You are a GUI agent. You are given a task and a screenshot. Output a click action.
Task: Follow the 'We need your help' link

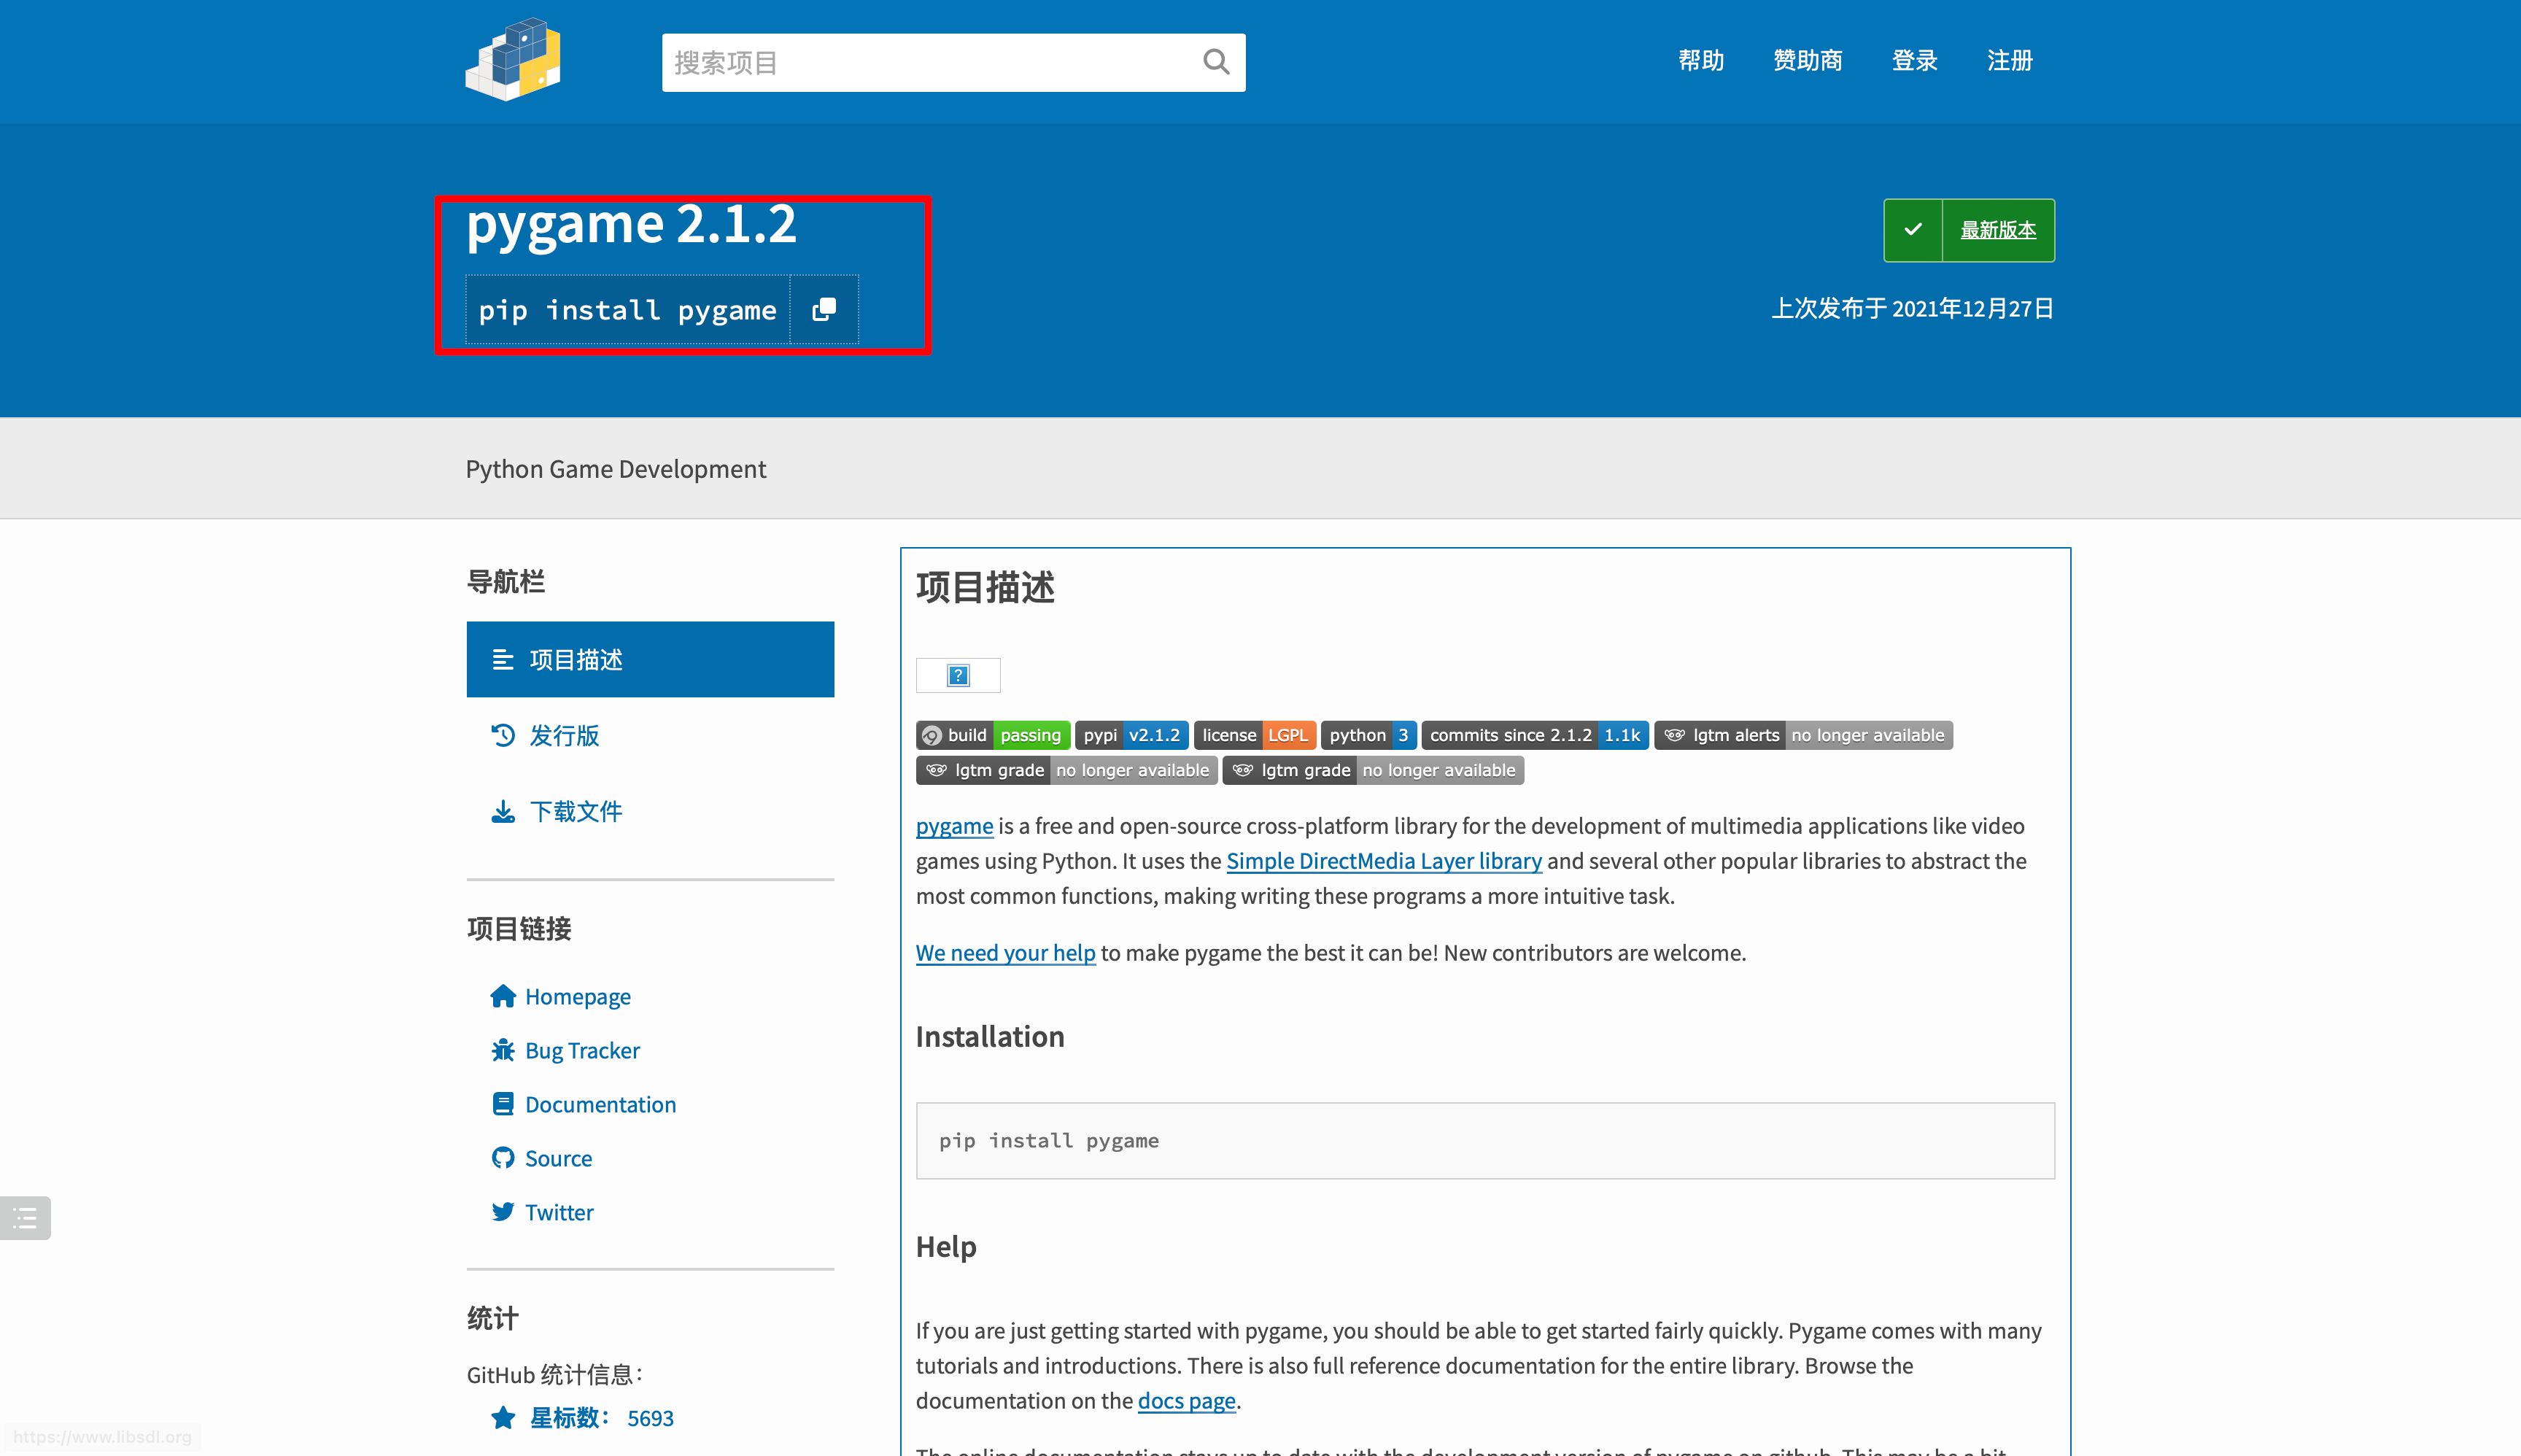click(x=1005, y=953)
